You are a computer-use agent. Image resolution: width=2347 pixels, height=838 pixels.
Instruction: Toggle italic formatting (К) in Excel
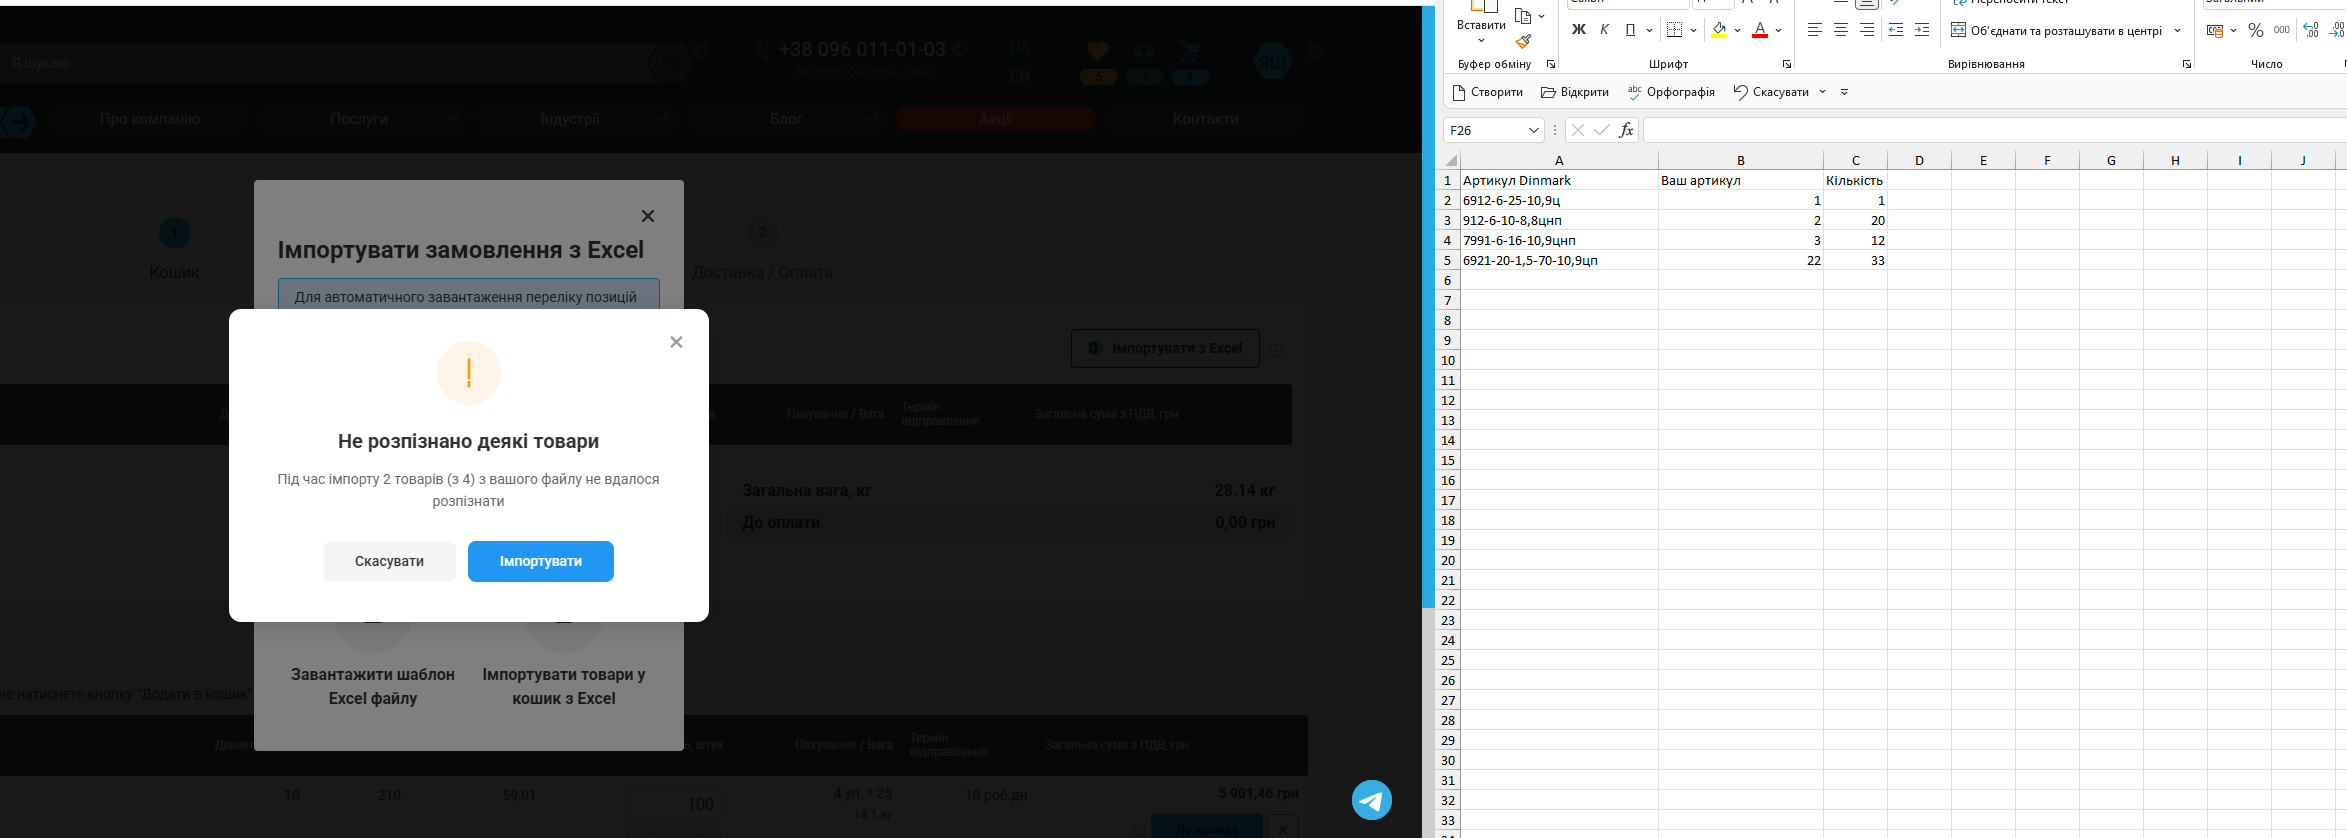pyautogui.click(x=1604, y=30)
